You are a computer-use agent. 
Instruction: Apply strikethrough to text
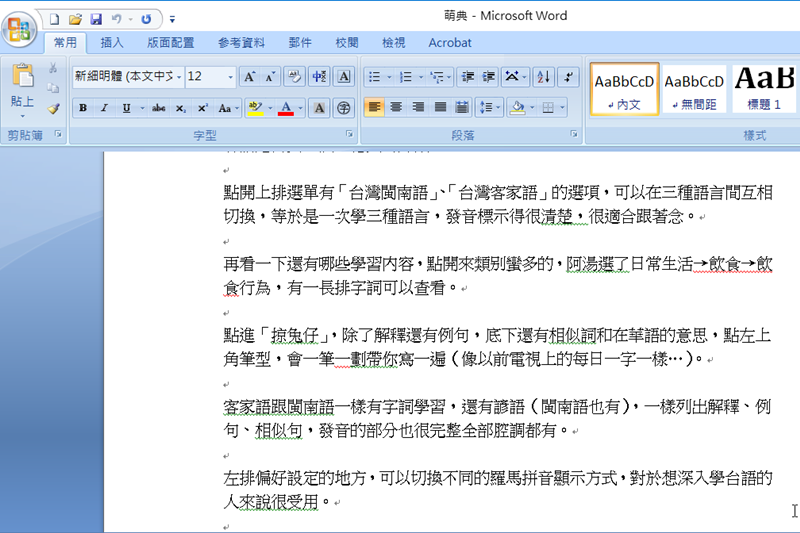pyautogui.click(x=158, y=108)
